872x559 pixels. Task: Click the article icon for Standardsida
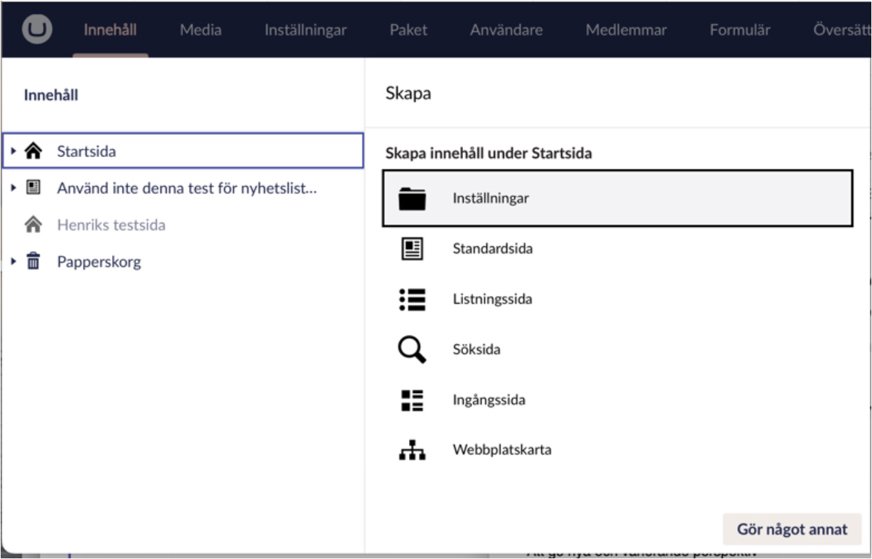(x=412, y=249)
